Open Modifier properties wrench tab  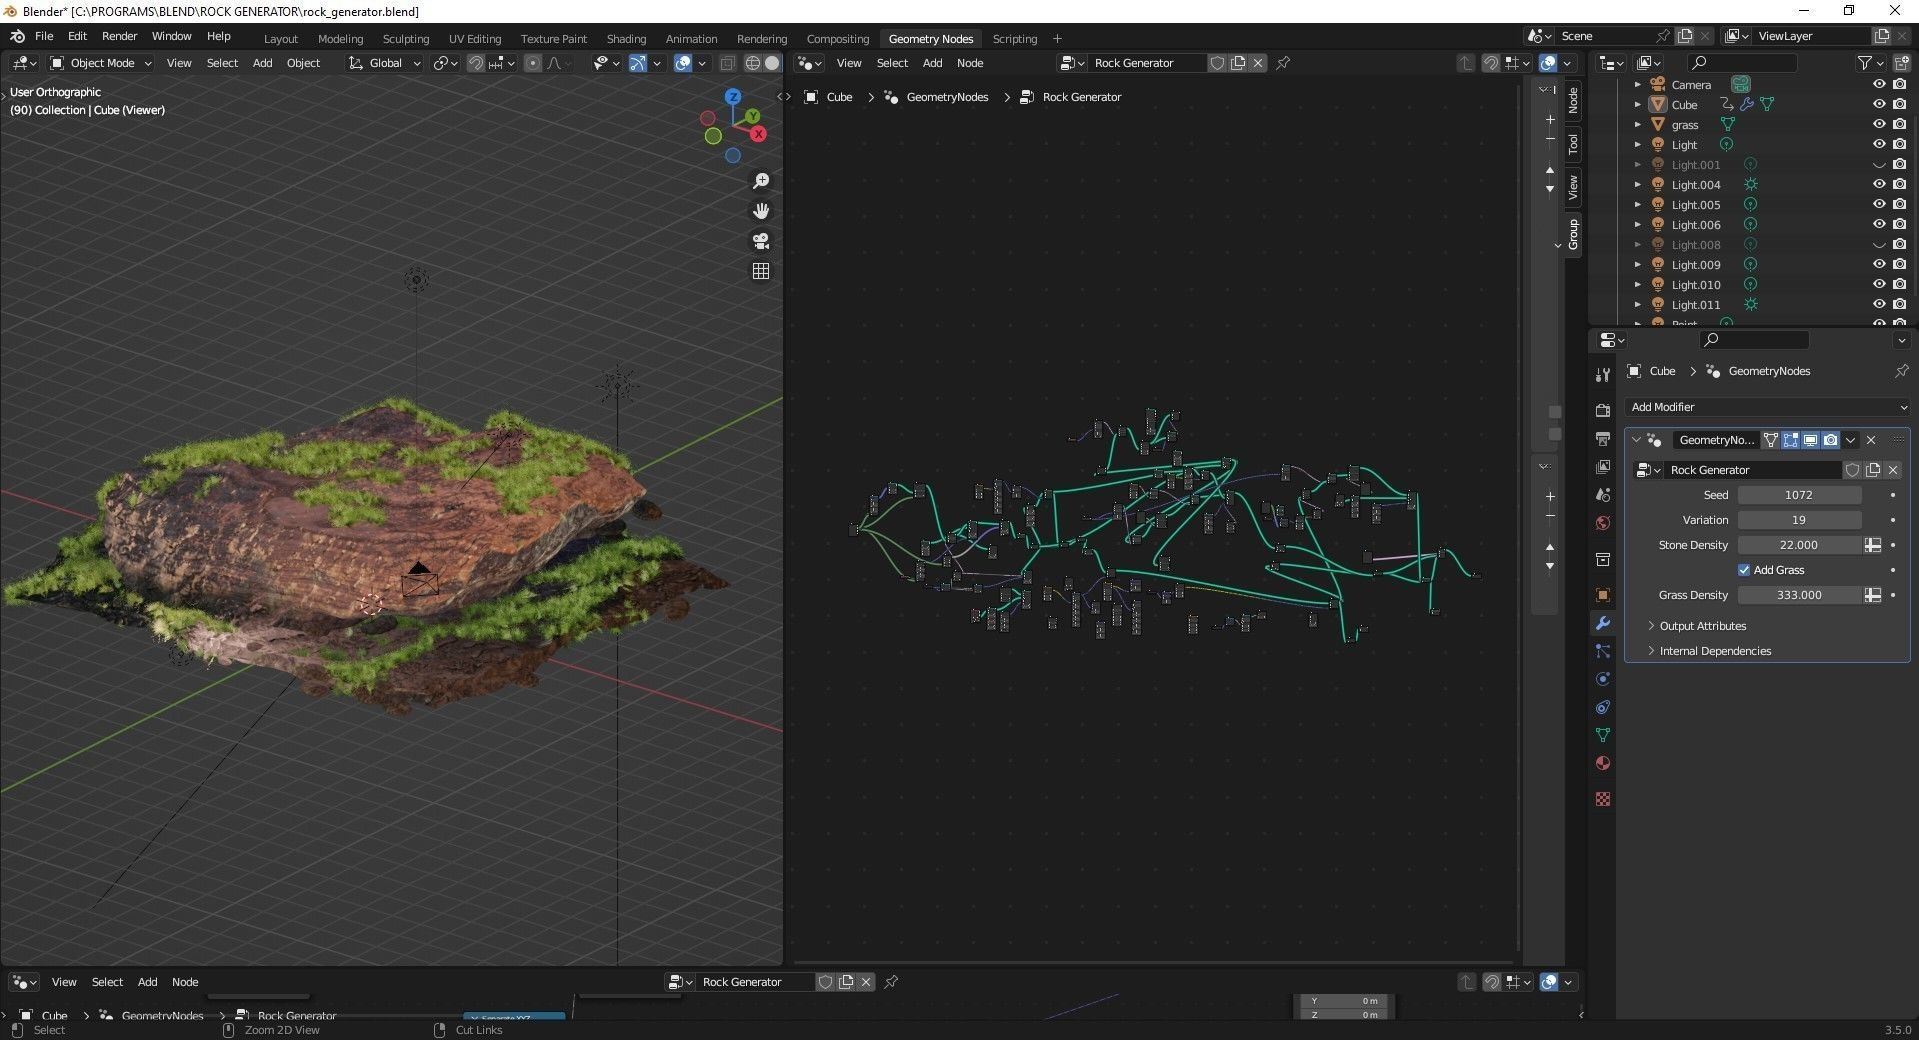1603,623
